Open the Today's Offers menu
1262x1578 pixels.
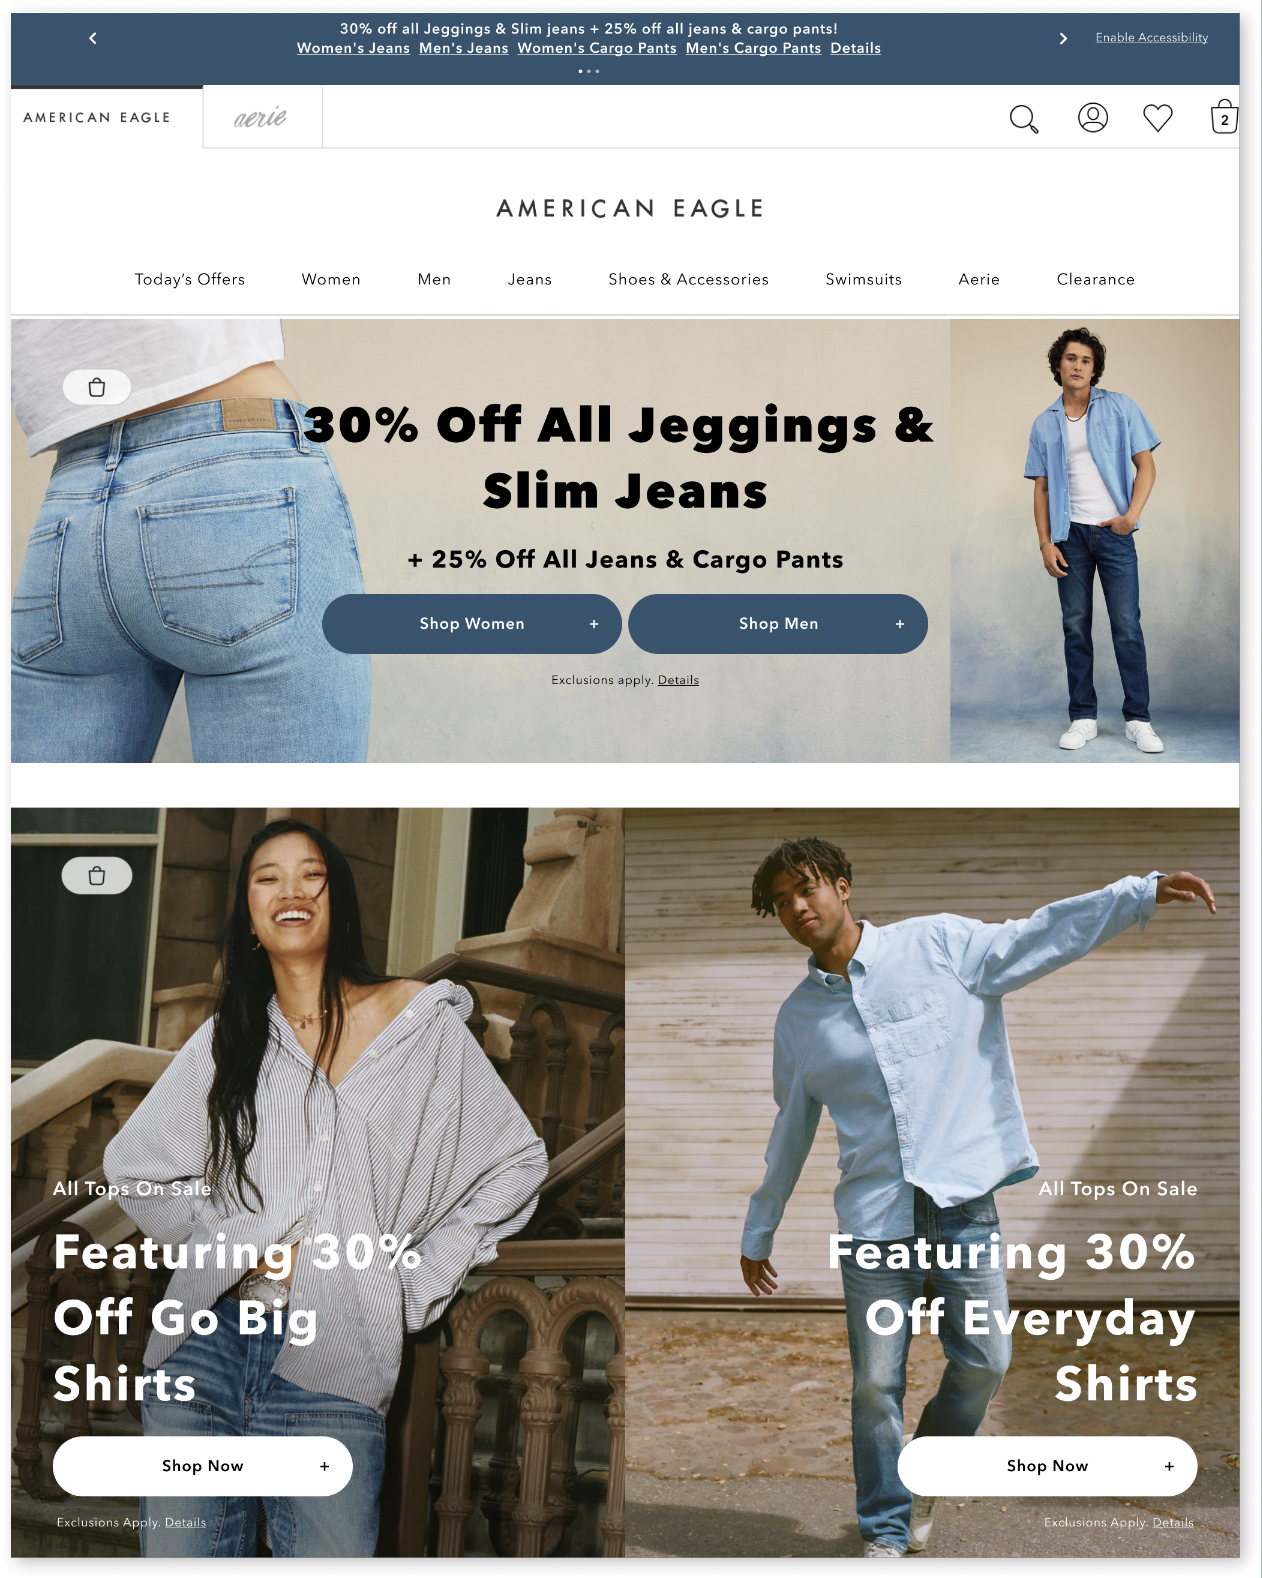(x=190, y=279)
